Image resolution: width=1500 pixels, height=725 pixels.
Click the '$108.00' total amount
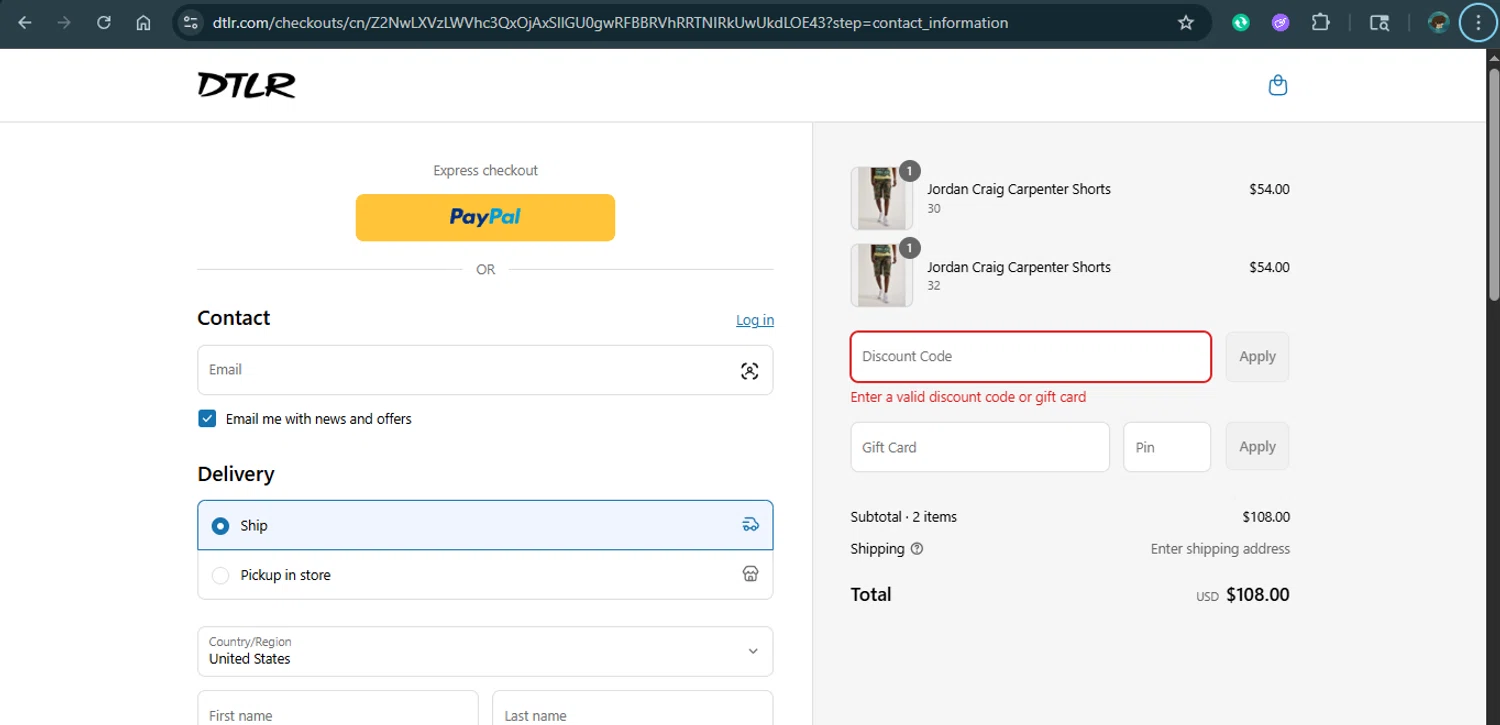tap(1257, 595)
